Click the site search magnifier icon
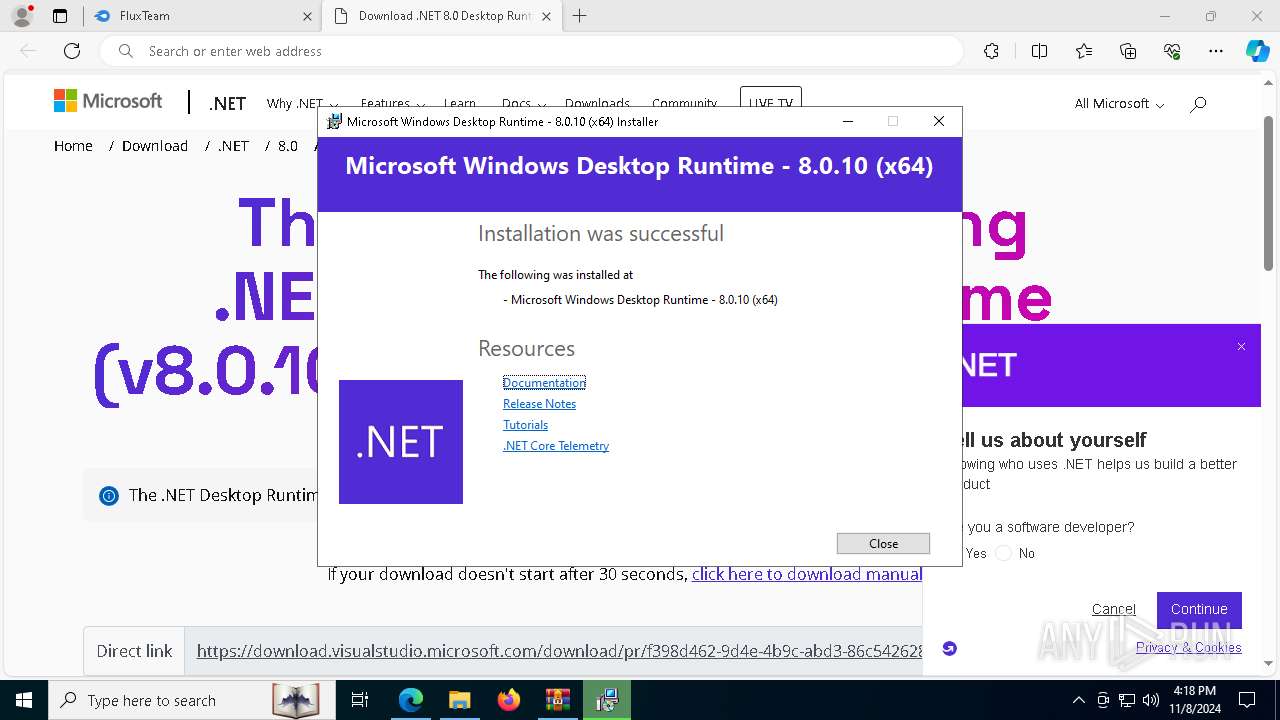 click(x=1198, y=104)
